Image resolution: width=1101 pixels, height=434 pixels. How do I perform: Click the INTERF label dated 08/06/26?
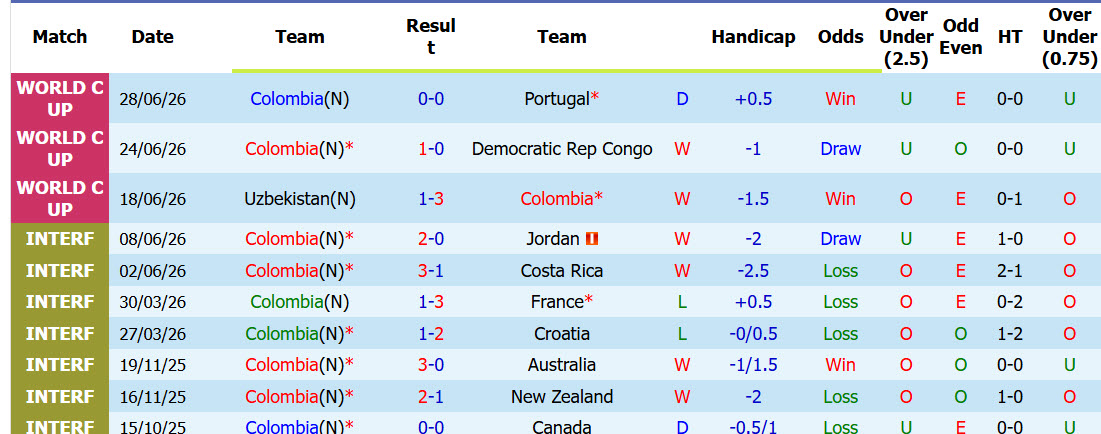[x=60, y=239]
